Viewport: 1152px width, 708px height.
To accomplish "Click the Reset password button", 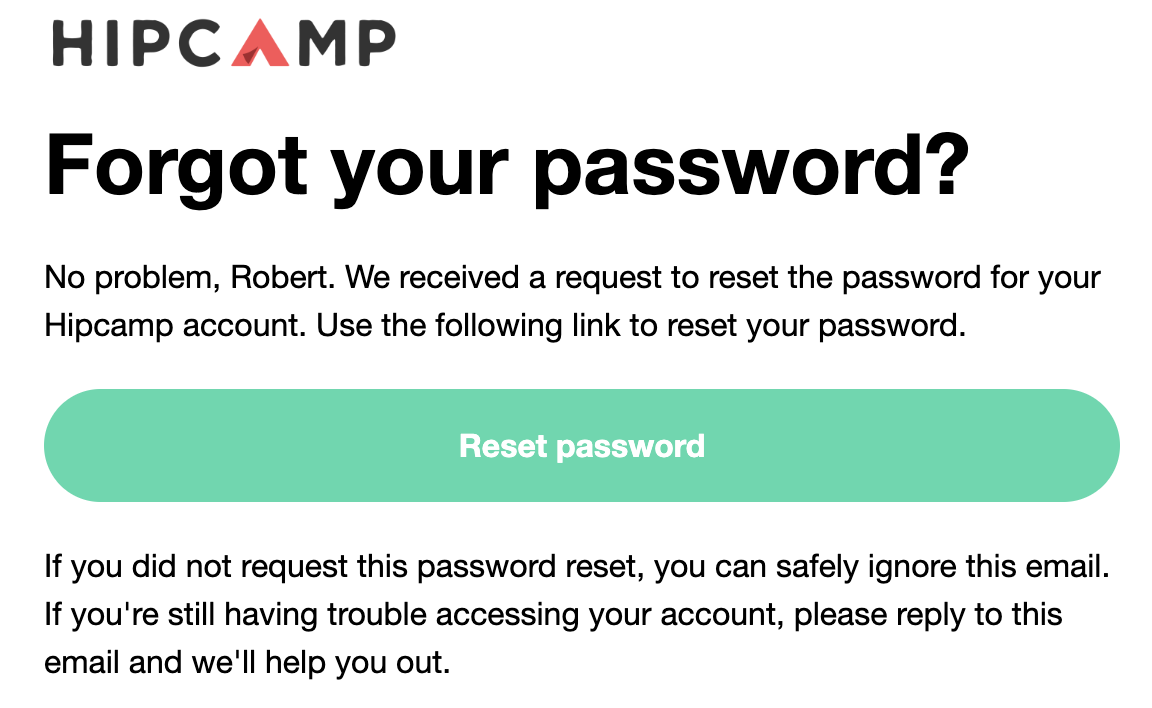I will (x=581, y=446).
